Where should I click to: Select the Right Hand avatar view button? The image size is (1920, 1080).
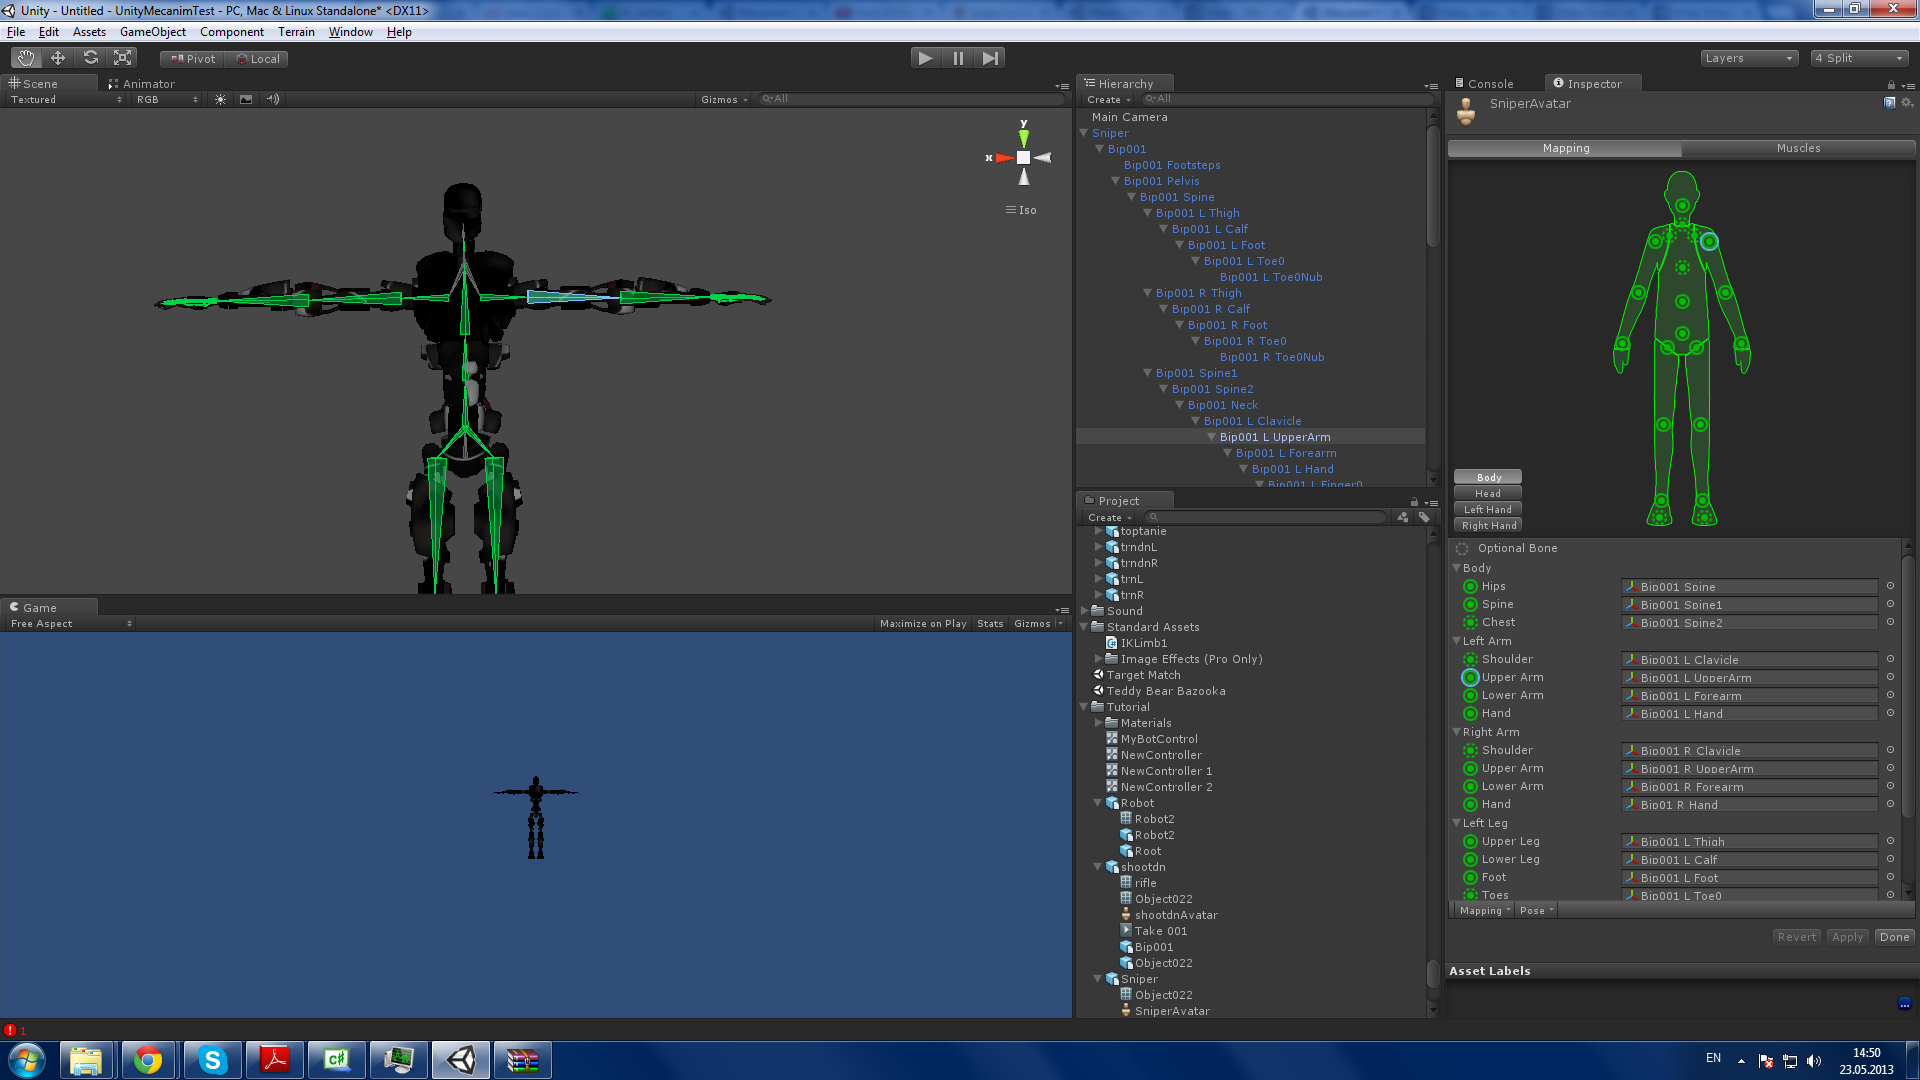(1488, 525)
